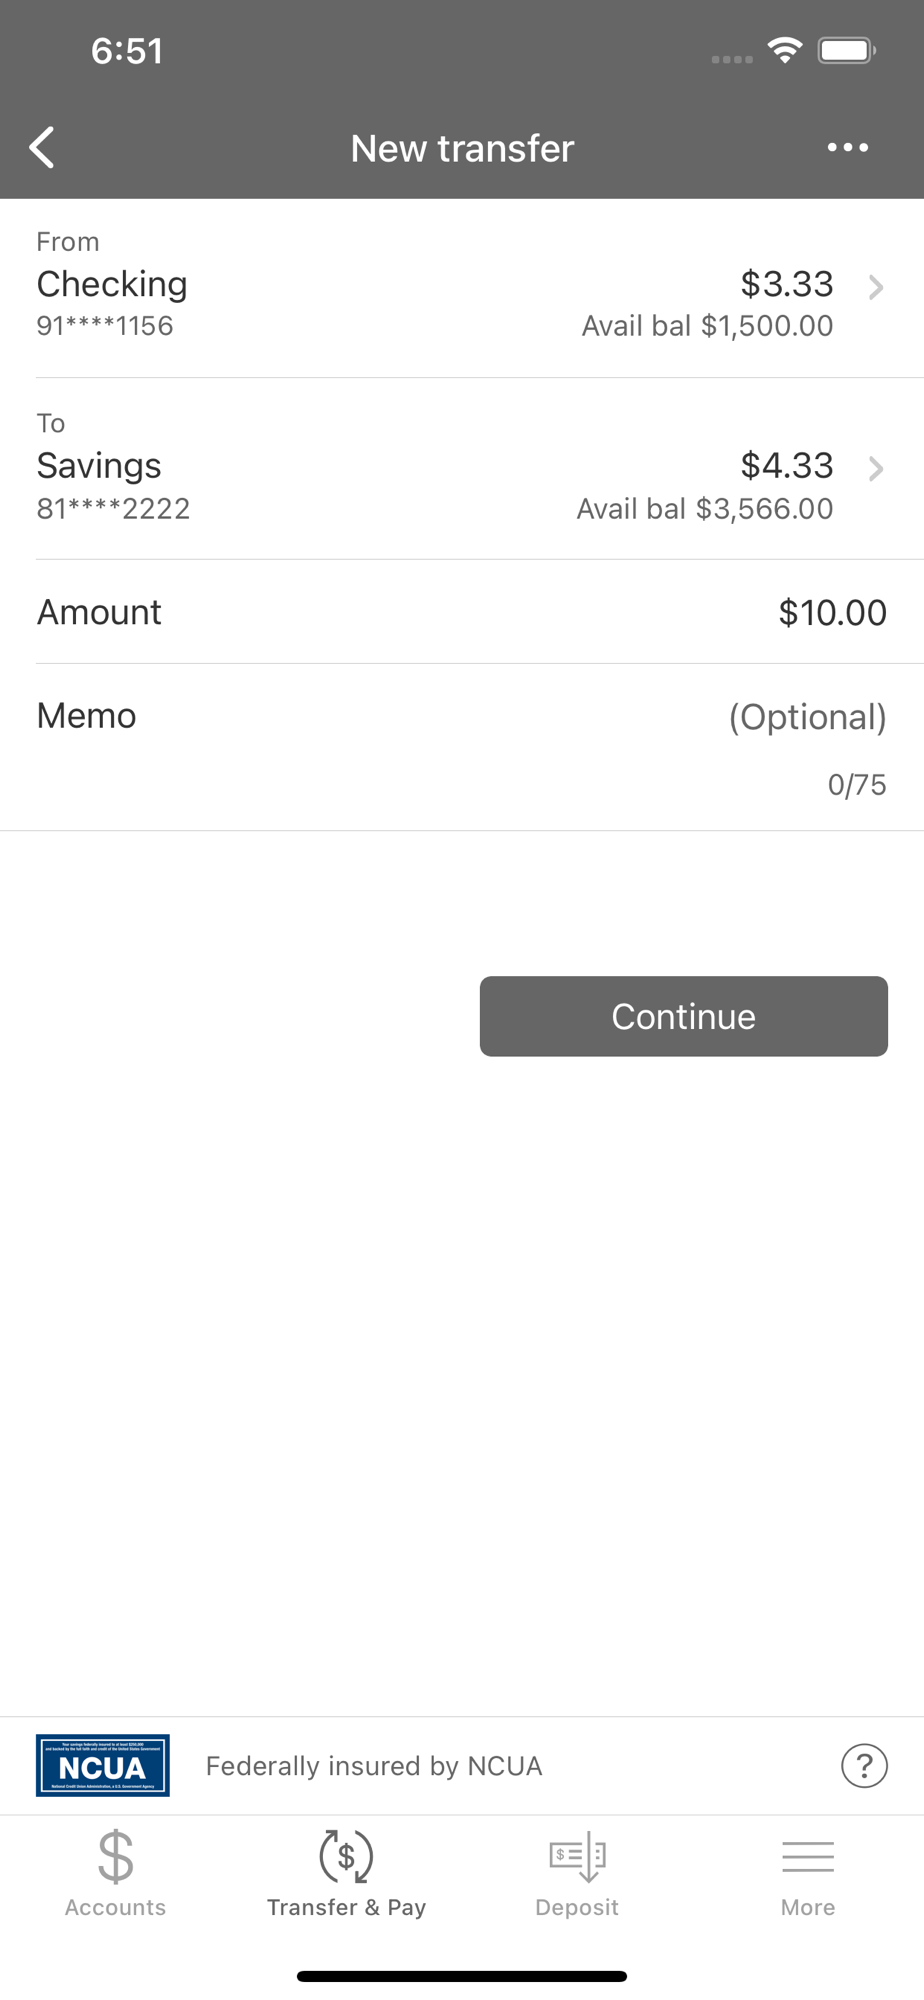Tap the Deposit check icon
924x2000 pixels.
click(x=577, y=1856)
